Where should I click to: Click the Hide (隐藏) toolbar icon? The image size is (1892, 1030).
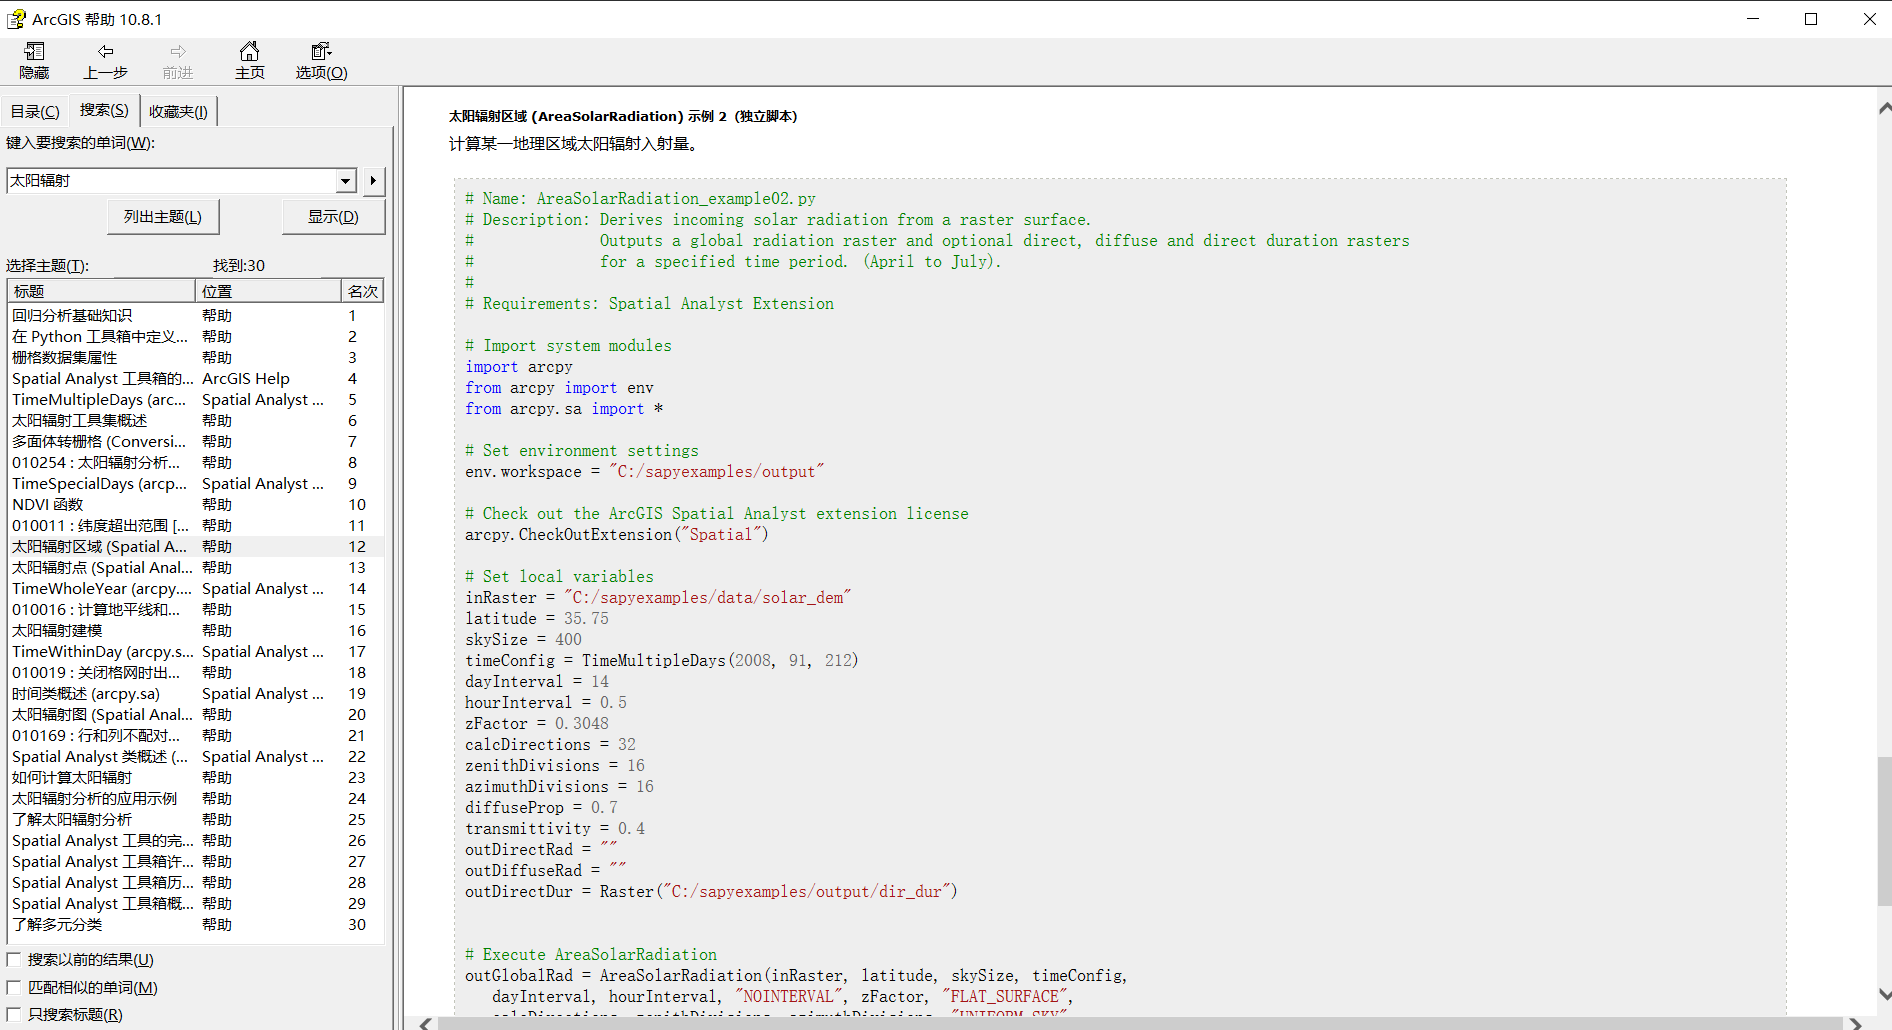[x=34, y=52]
